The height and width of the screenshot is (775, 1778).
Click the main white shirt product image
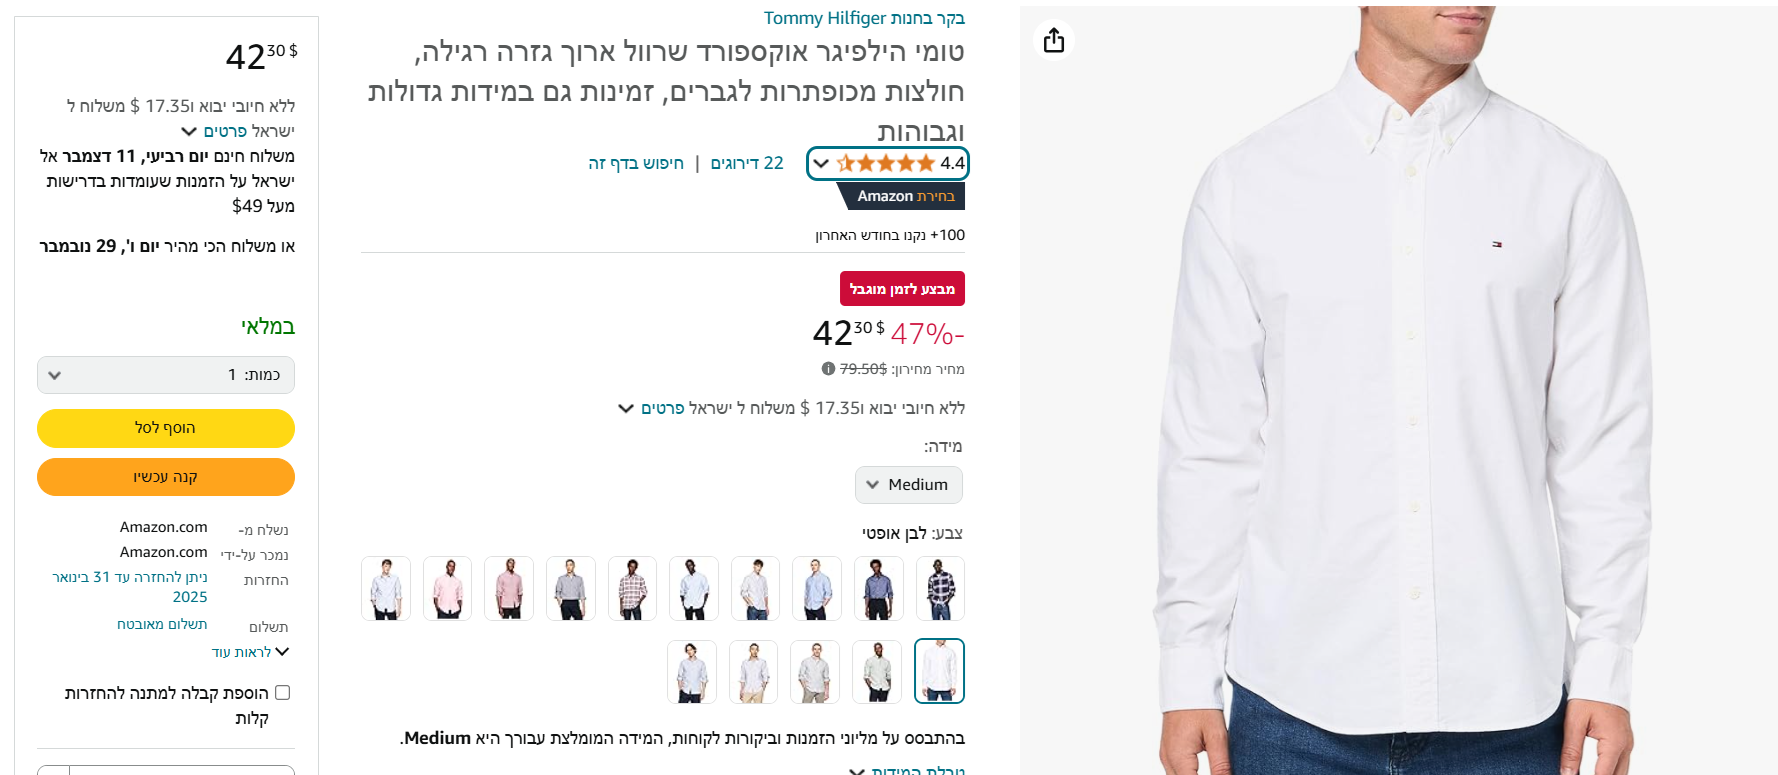point(1398,390)
